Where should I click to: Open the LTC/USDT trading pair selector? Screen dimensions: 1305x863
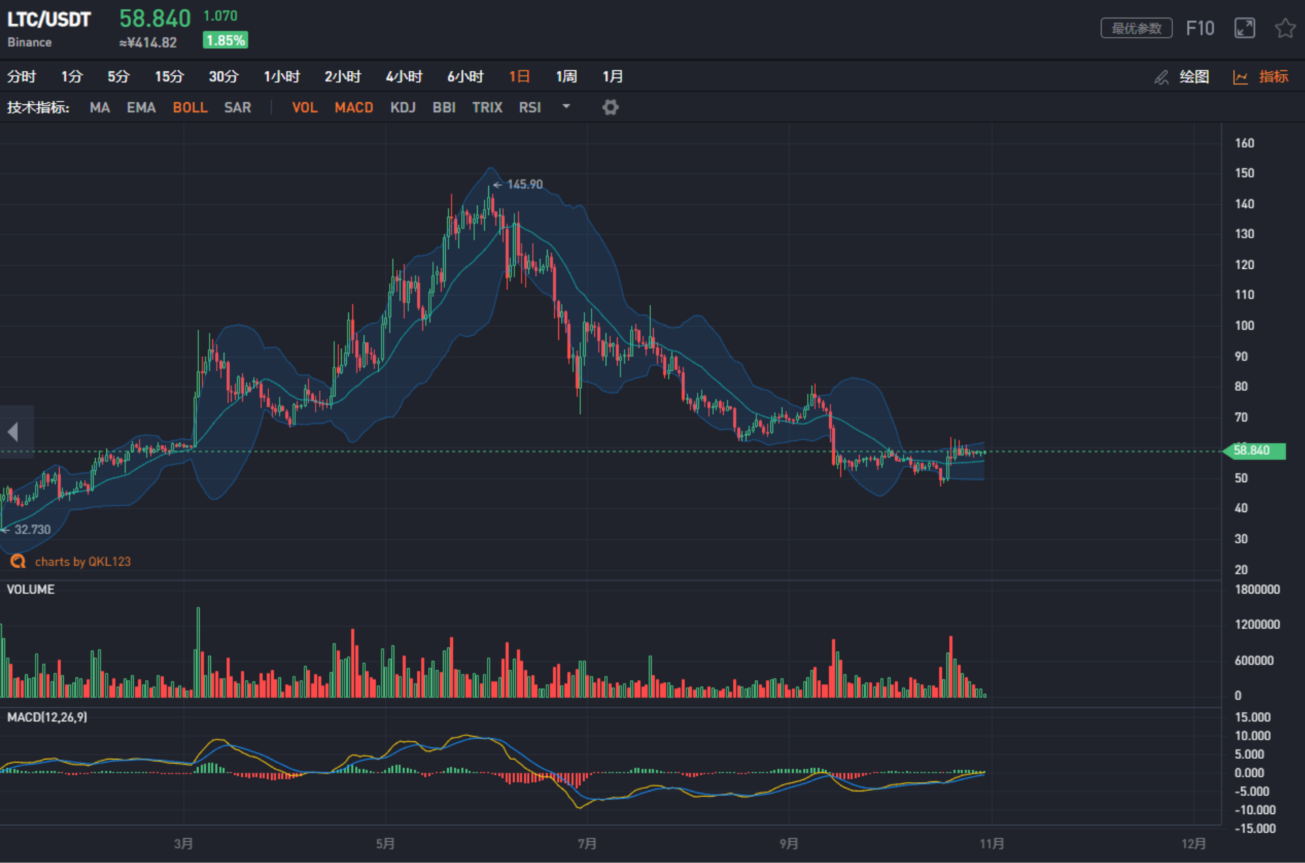pos(49,20)
